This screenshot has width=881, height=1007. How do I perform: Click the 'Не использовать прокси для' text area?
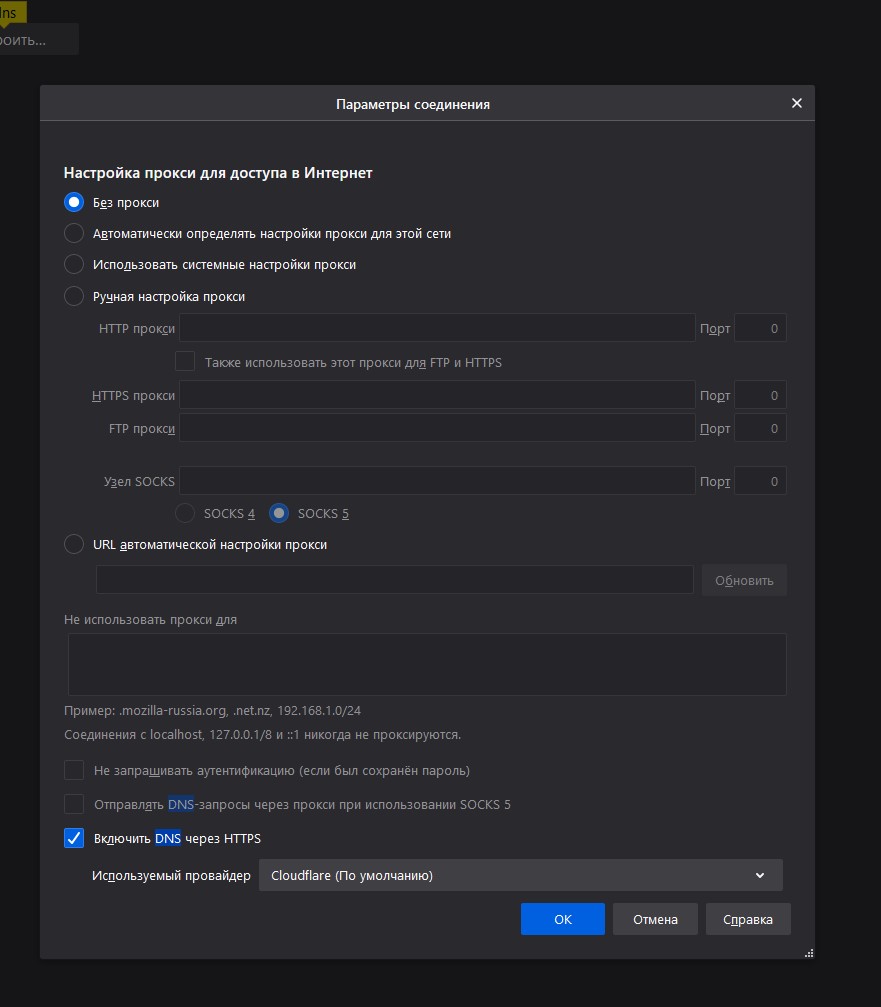427,664
